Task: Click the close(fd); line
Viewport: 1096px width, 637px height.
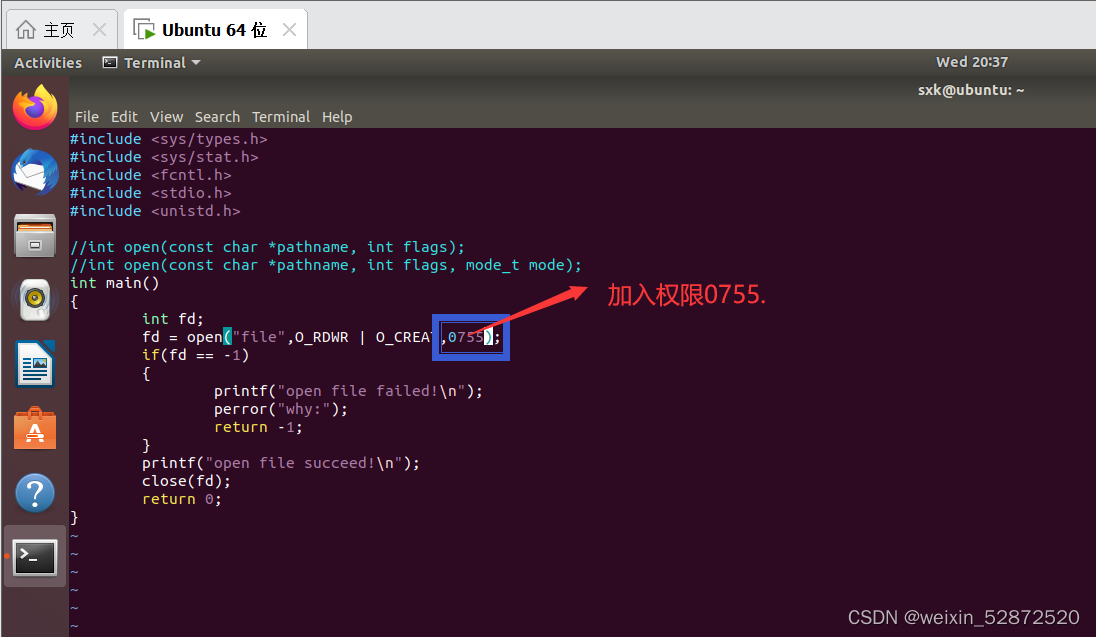Action: coord(187,481)
